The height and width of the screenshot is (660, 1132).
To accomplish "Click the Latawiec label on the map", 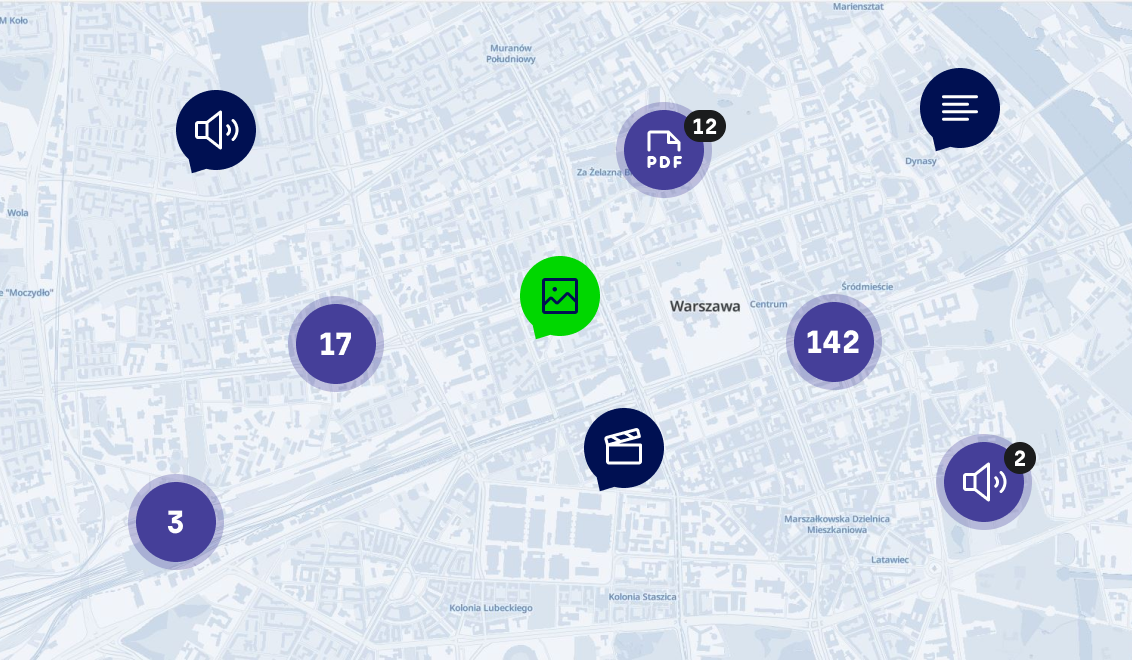I will pyautogui.click(x=889, y=560).
